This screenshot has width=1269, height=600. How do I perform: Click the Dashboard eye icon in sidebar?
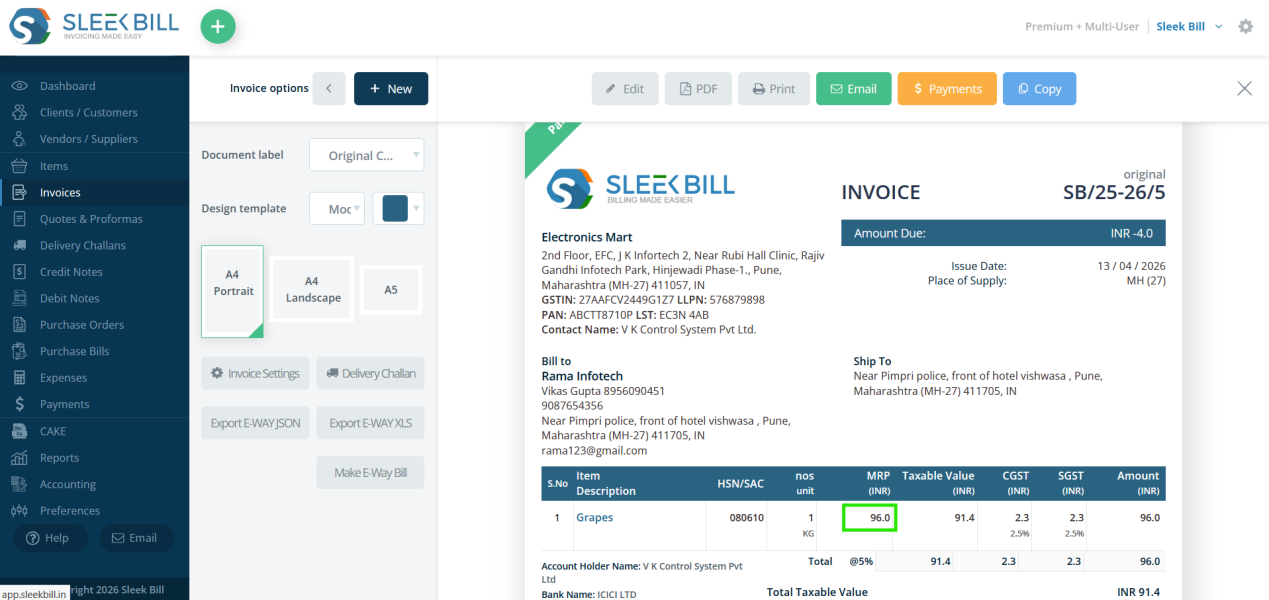pyautogui.click(x=19, y=86)
